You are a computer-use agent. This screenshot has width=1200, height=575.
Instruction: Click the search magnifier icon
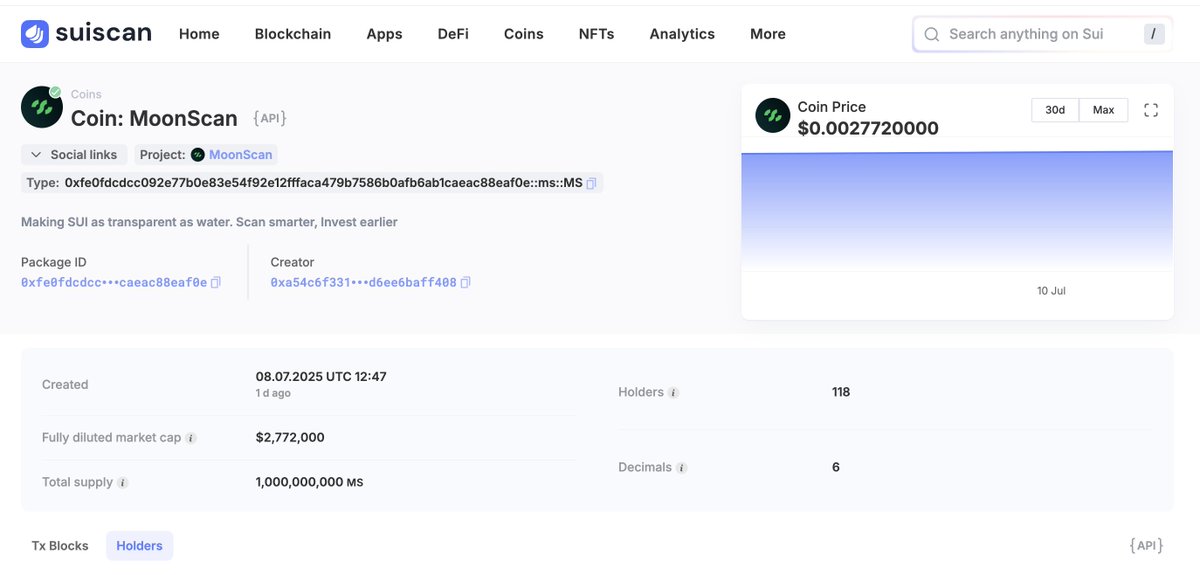(x=932, y=34)
